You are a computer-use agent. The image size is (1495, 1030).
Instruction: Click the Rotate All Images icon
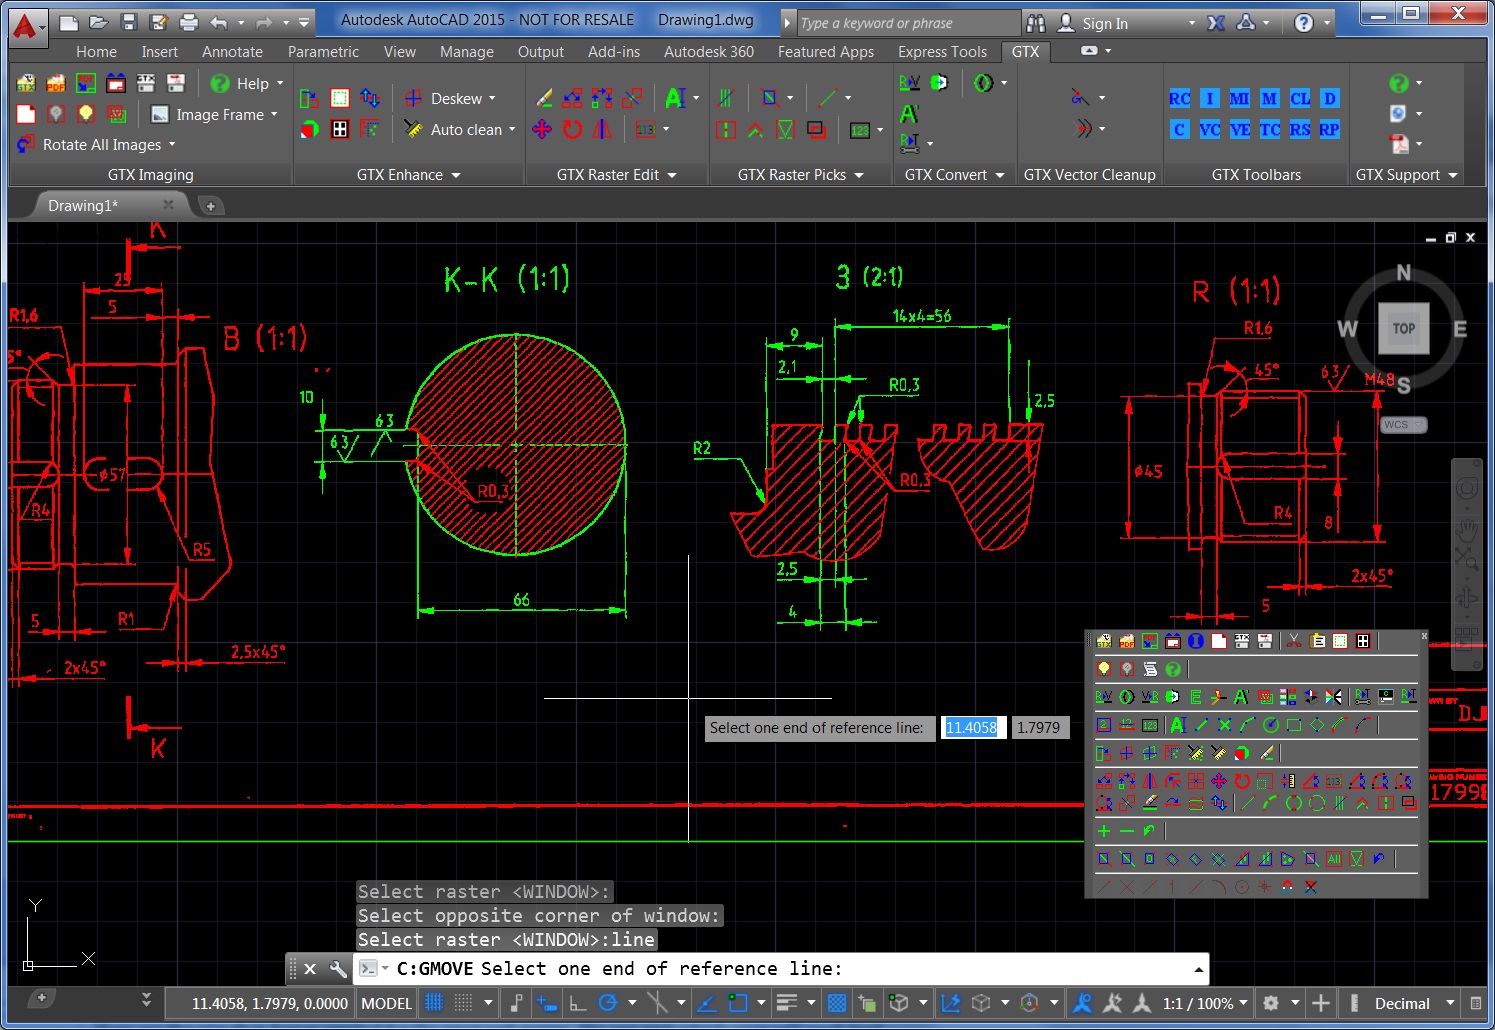26,144
